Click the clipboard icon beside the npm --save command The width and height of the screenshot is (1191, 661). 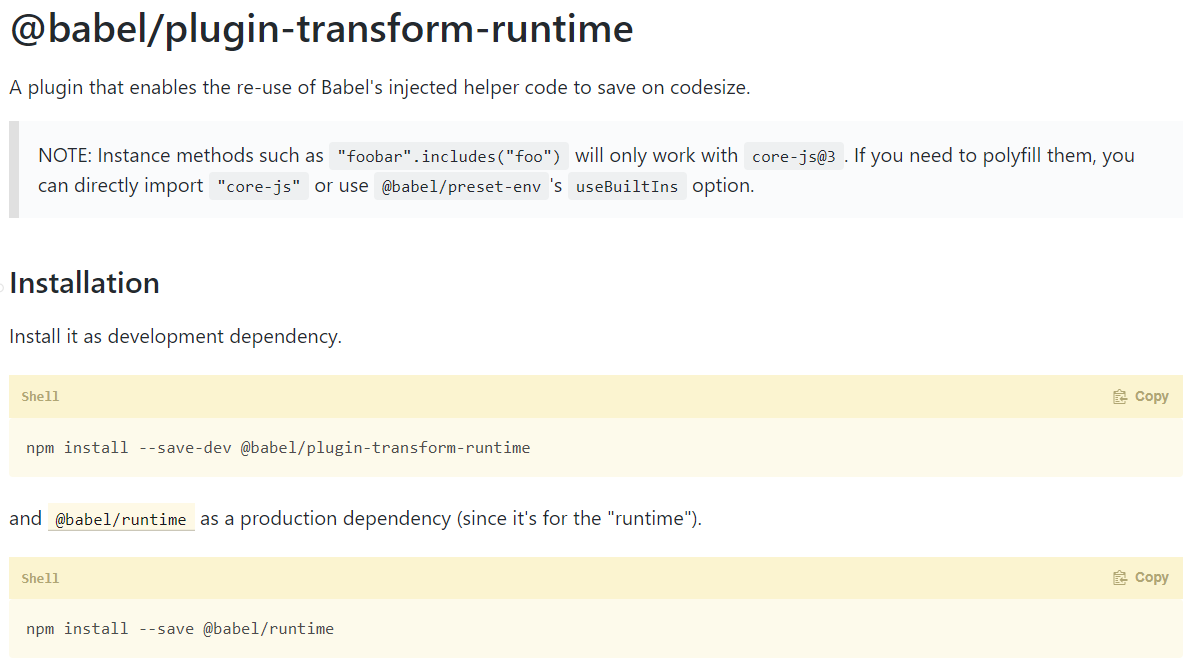click(x=1120, y=578)
